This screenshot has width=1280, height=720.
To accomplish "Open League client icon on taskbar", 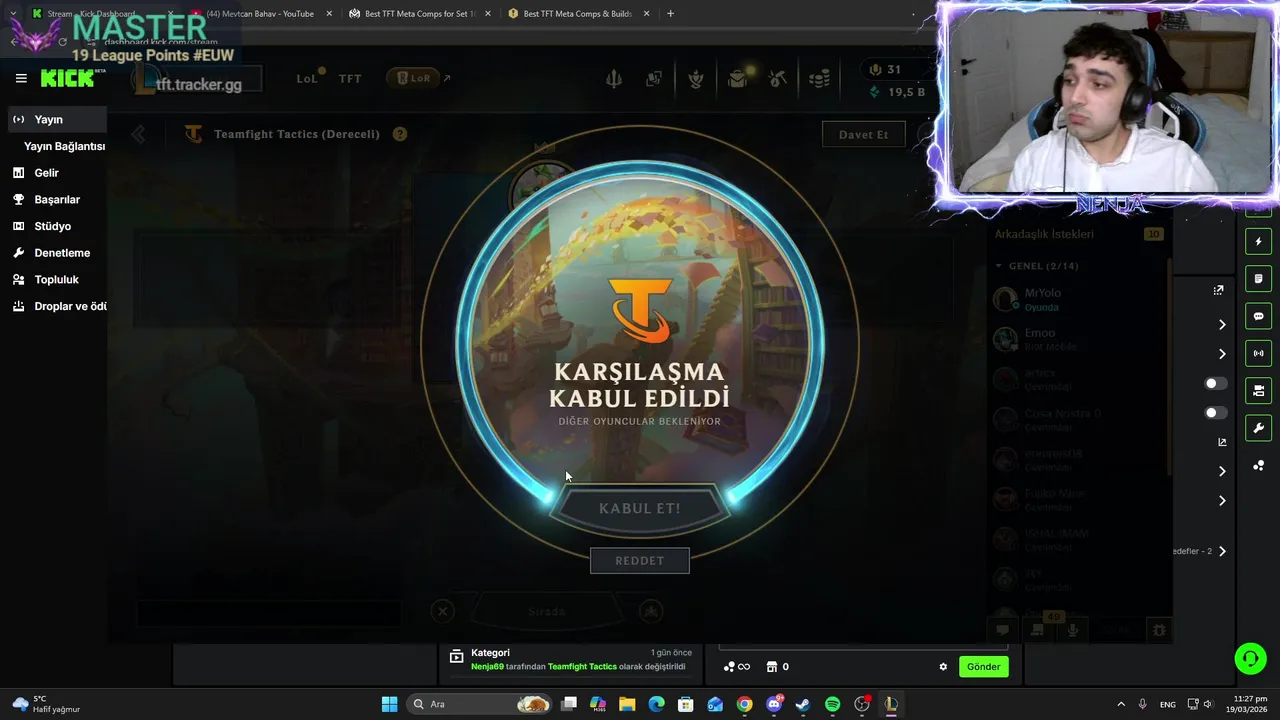I will point(891,704).
